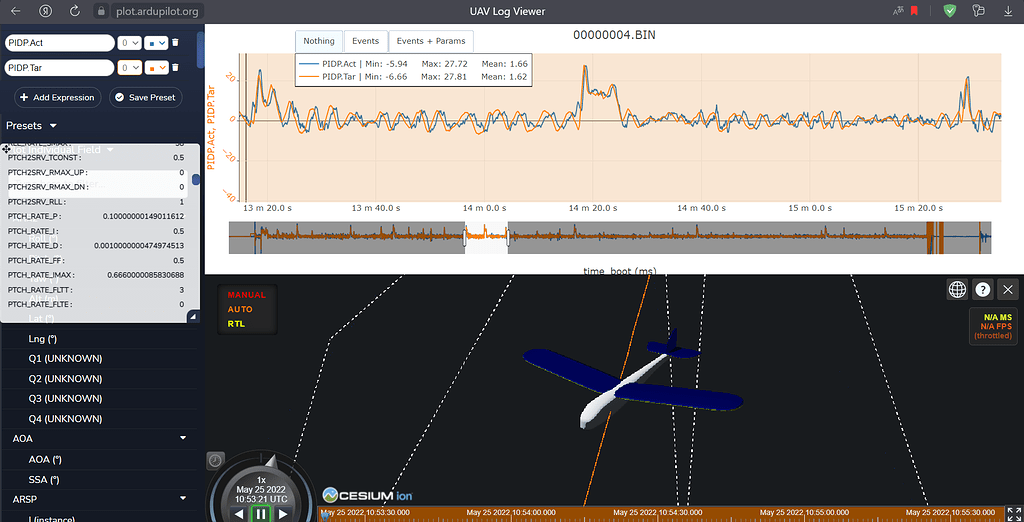Collapse the ARSP tree group
The image size is (1024, 522).
(x=183, y=498)
